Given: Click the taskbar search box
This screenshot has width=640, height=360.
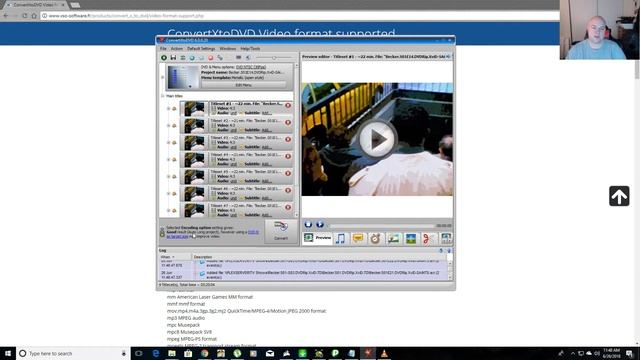Looking at the screenshot, I should coord(73,353).
